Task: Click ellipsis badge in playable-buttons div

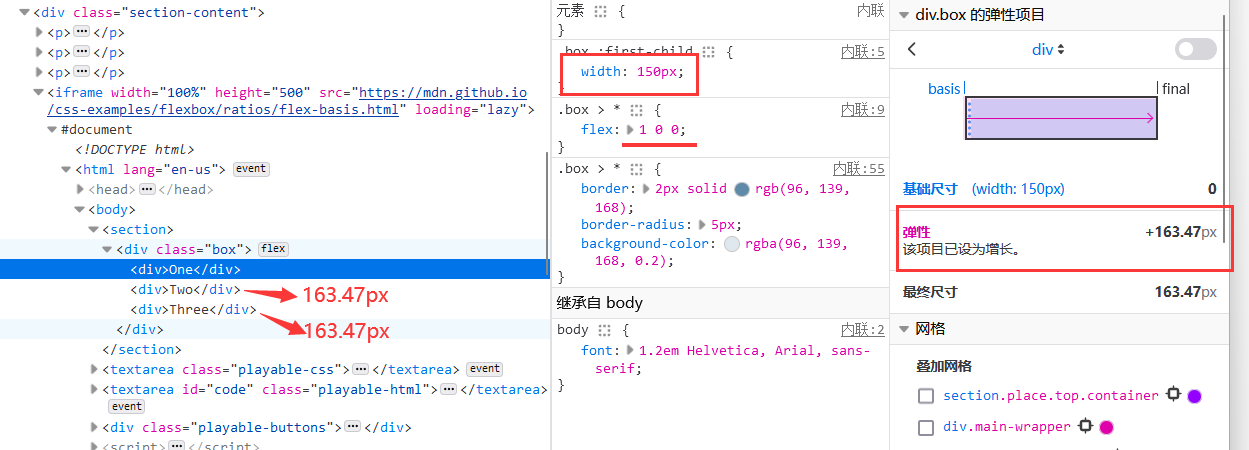Action: click(x=352, y=427)
